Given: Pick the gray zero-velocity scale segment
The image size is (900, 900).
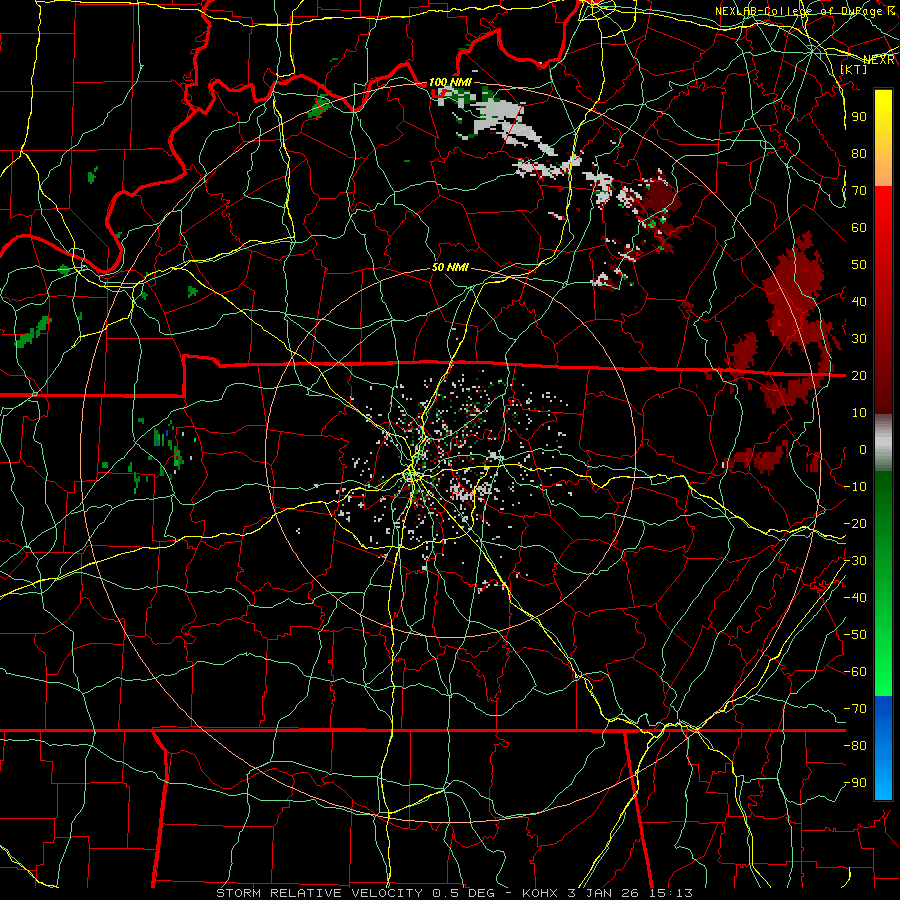Looking at the screenshot, I should click(x=883, y=445).
